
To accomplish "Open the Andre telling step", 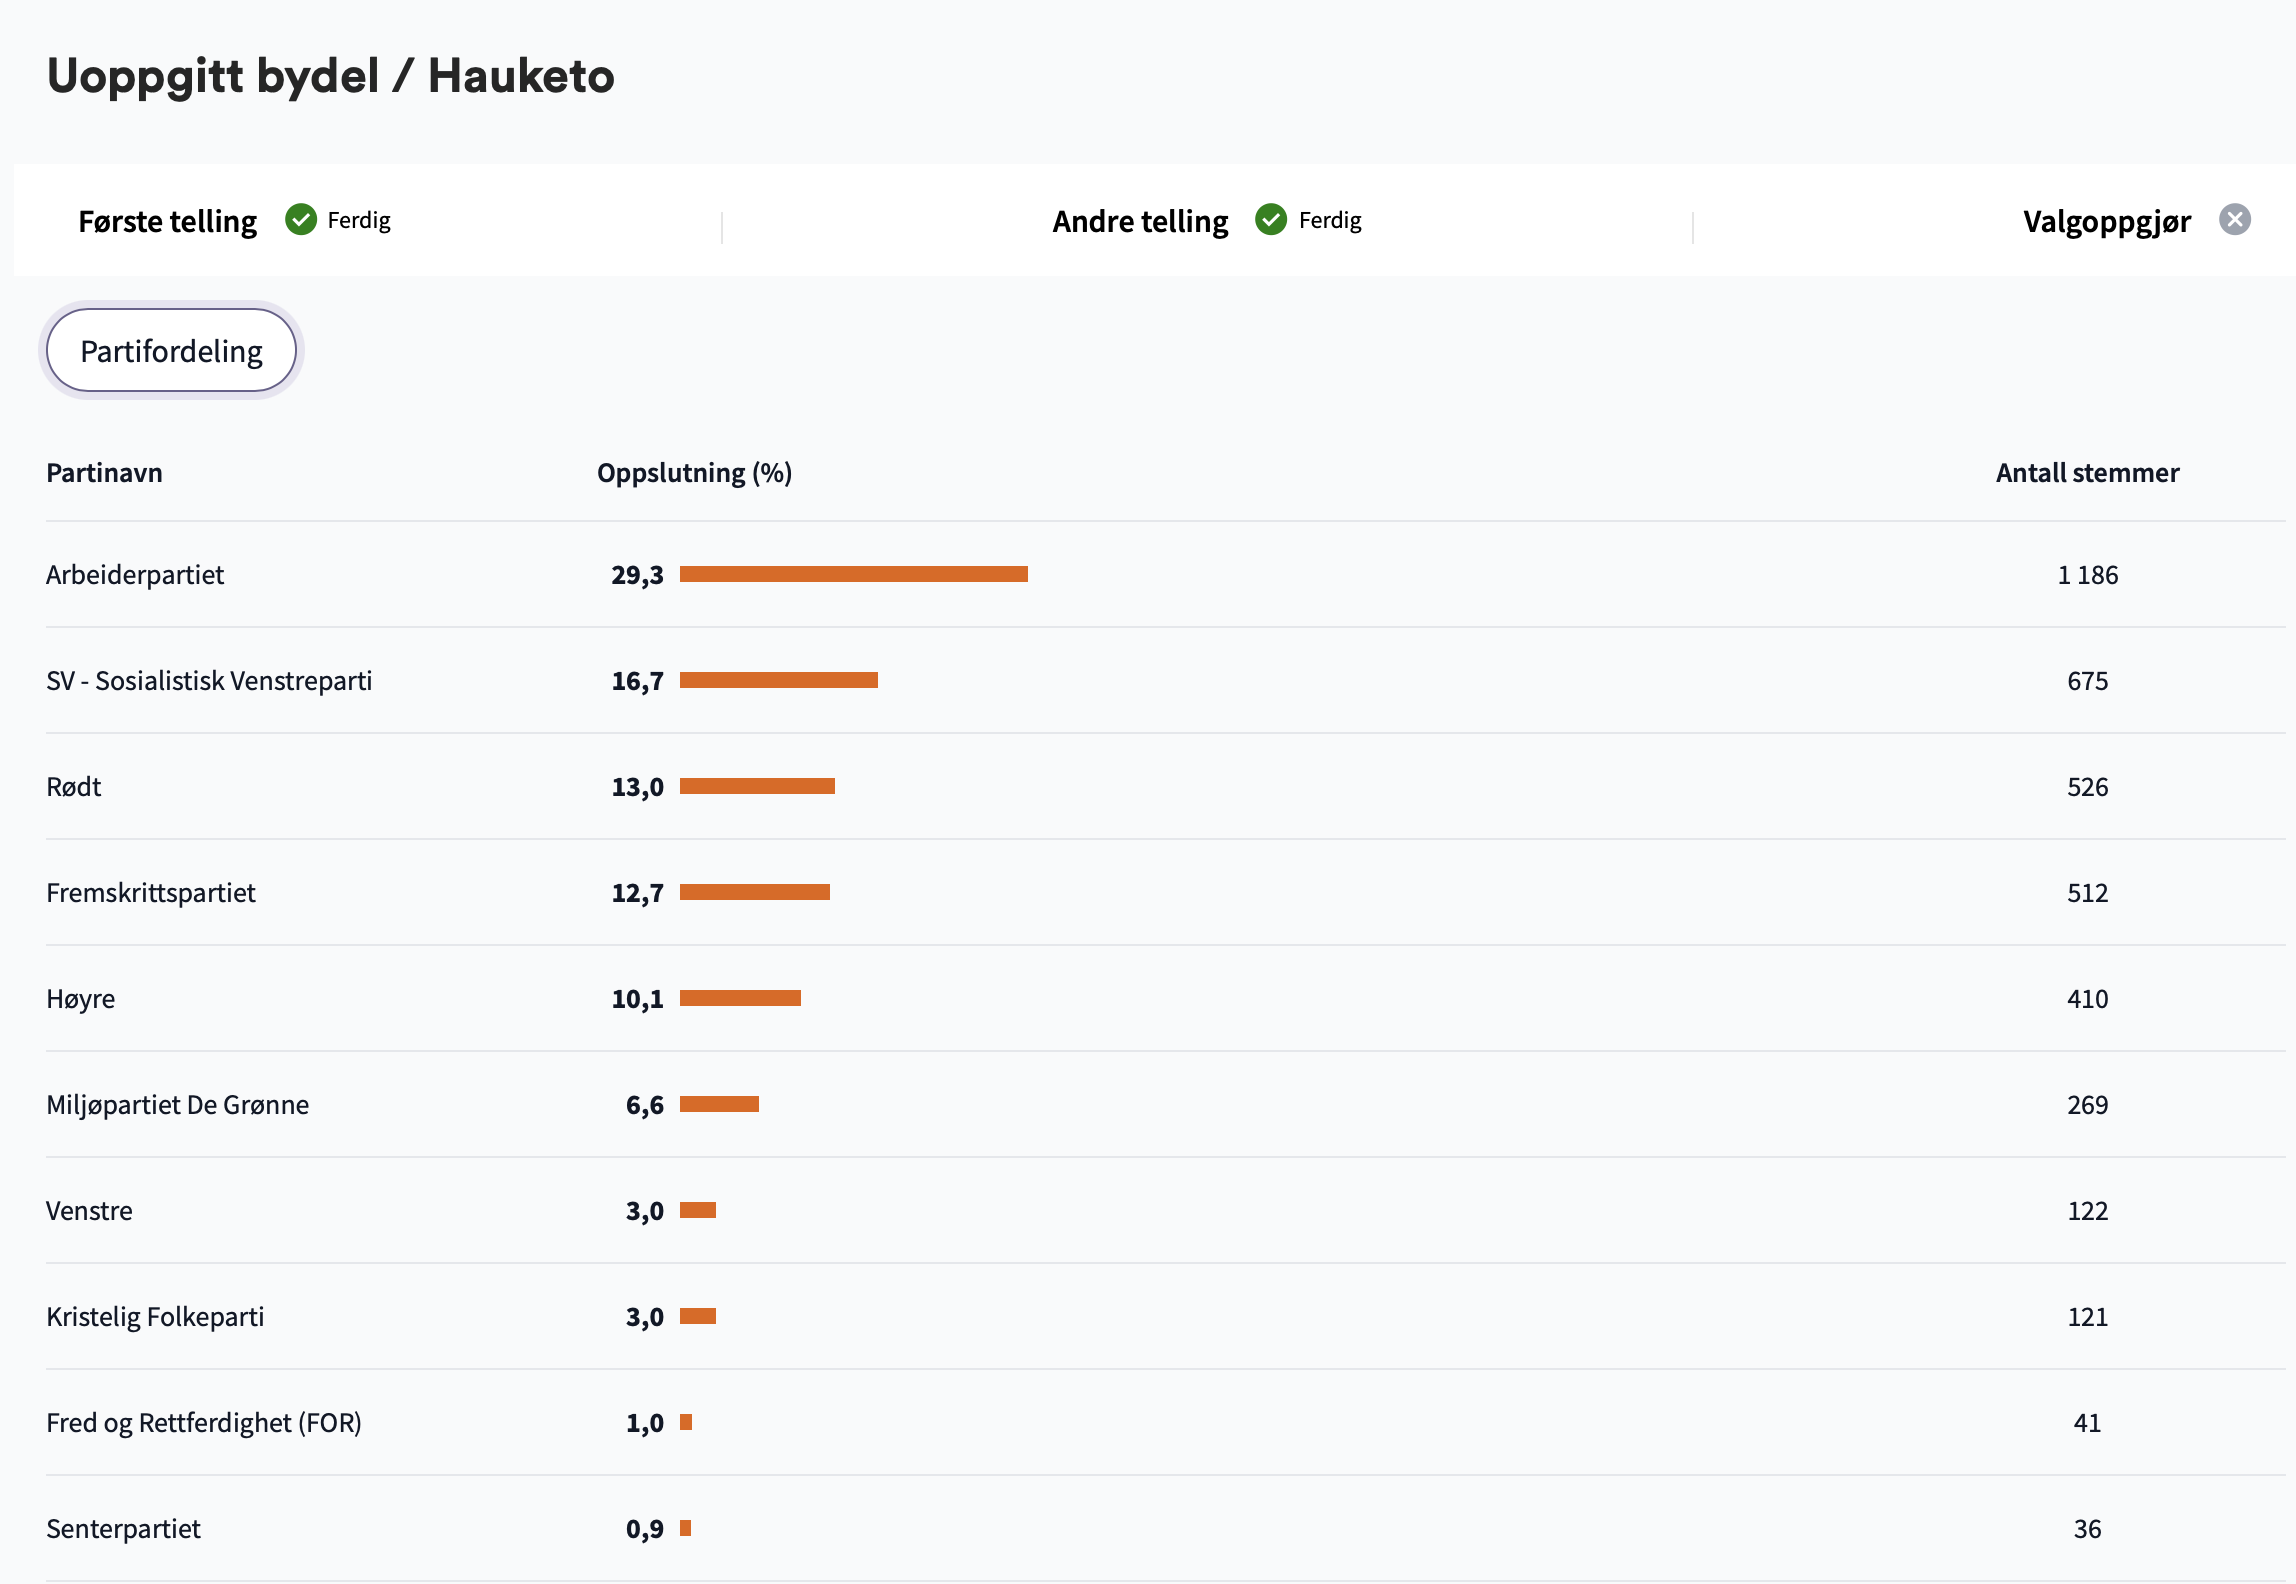I will (x=1140, y=221).
